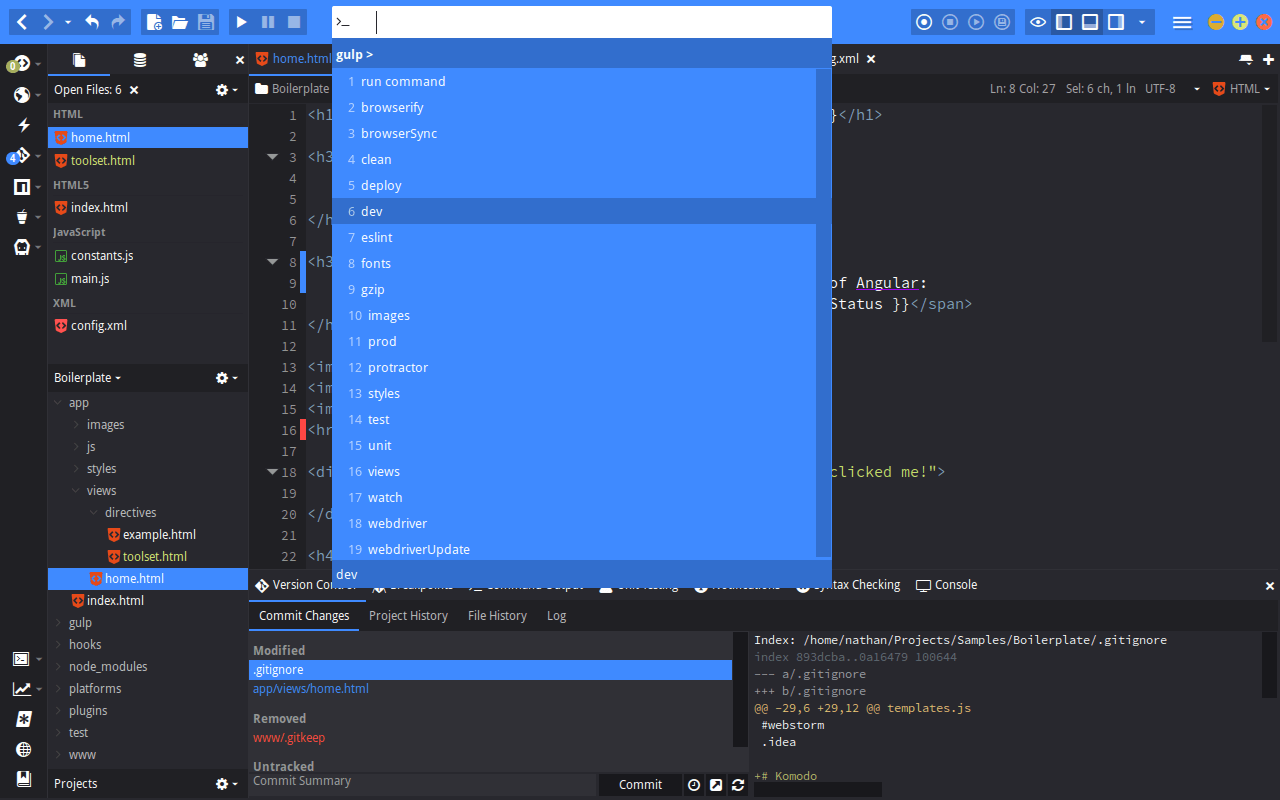
Task: Stop macro recording
Action: [x=950, y=21]
